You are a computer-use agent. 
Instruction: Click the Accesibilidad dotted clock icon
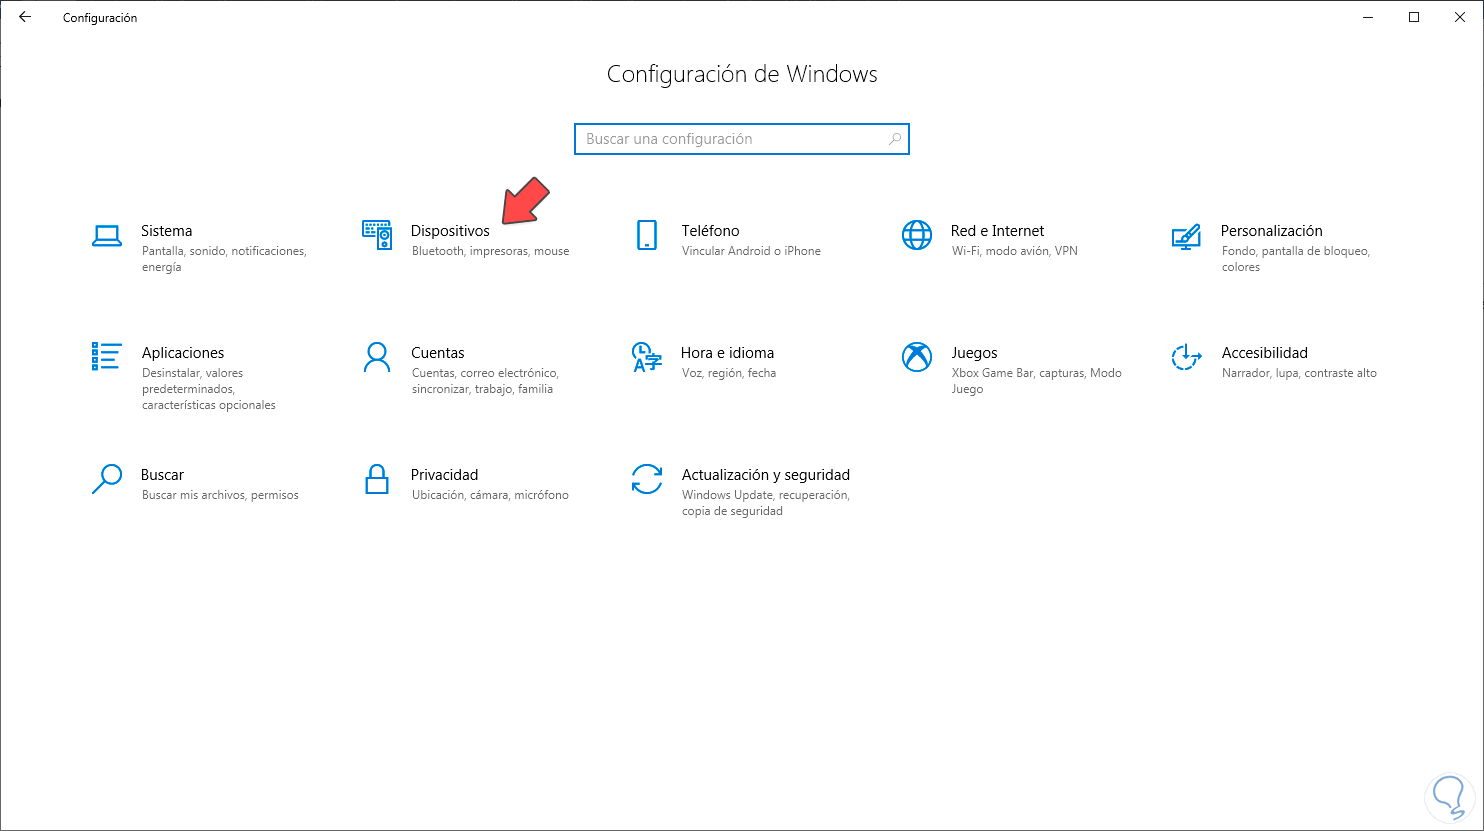(1186, 357)
